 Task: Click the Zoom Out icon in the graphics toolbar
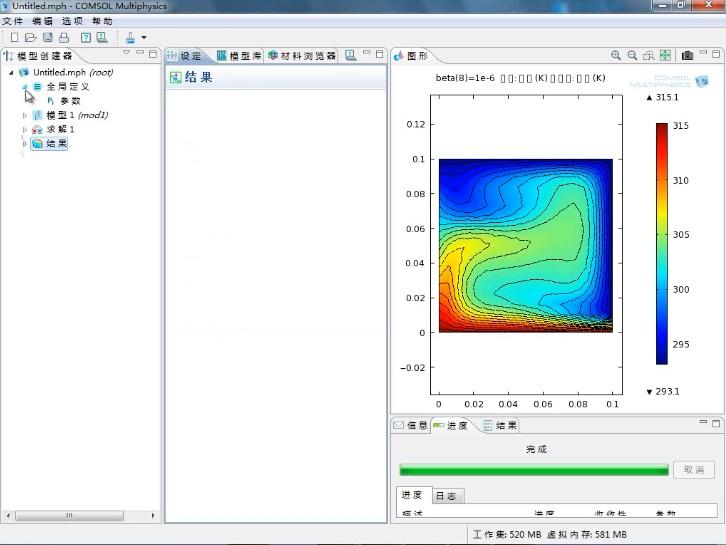[632, 56]
